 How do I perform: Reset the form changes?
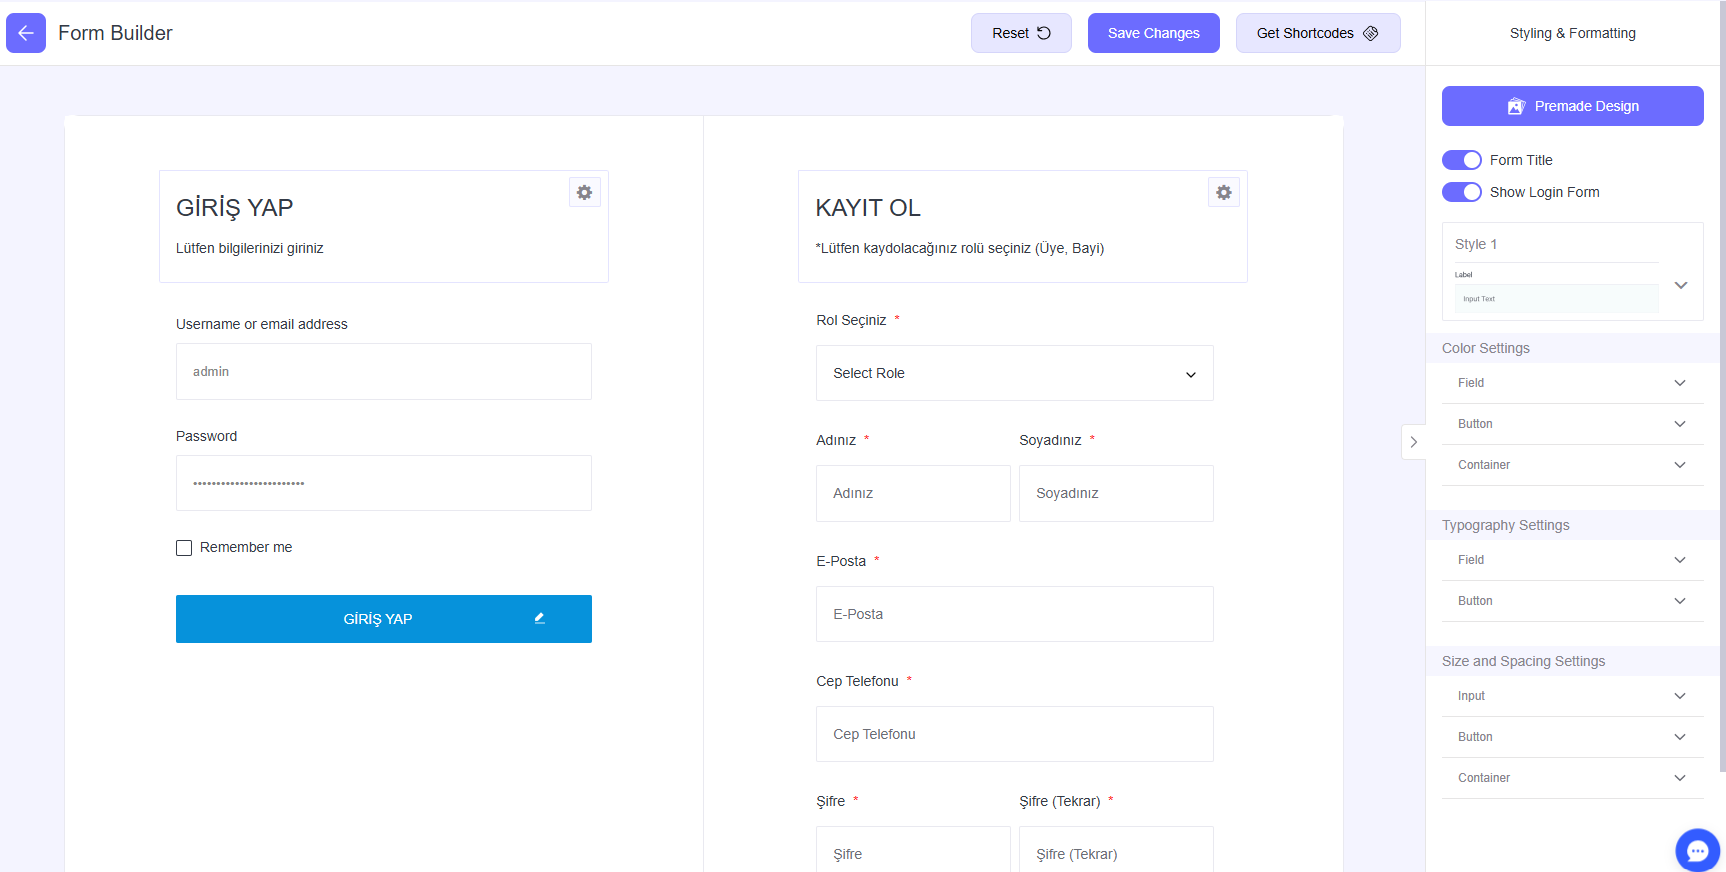pyautogui.click(x=1021, y=33)
